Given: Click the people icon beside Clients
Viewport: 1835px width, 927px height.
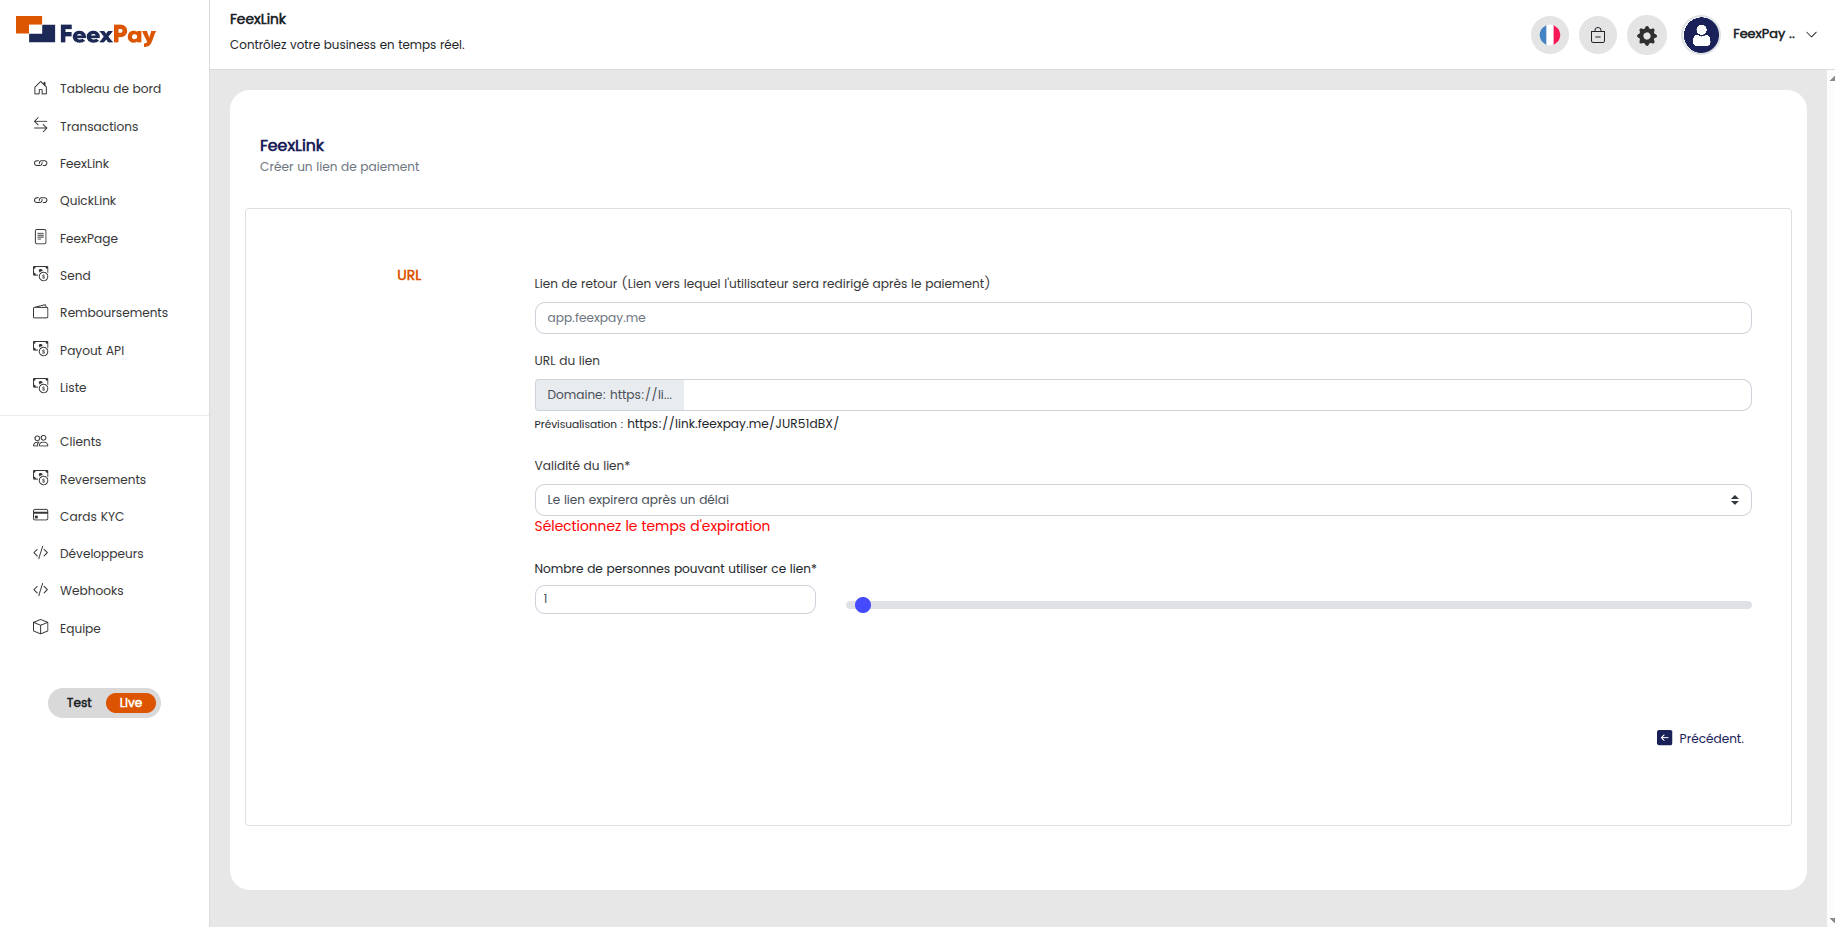Looking at the screenshot, I should click(x=41, y=441).
